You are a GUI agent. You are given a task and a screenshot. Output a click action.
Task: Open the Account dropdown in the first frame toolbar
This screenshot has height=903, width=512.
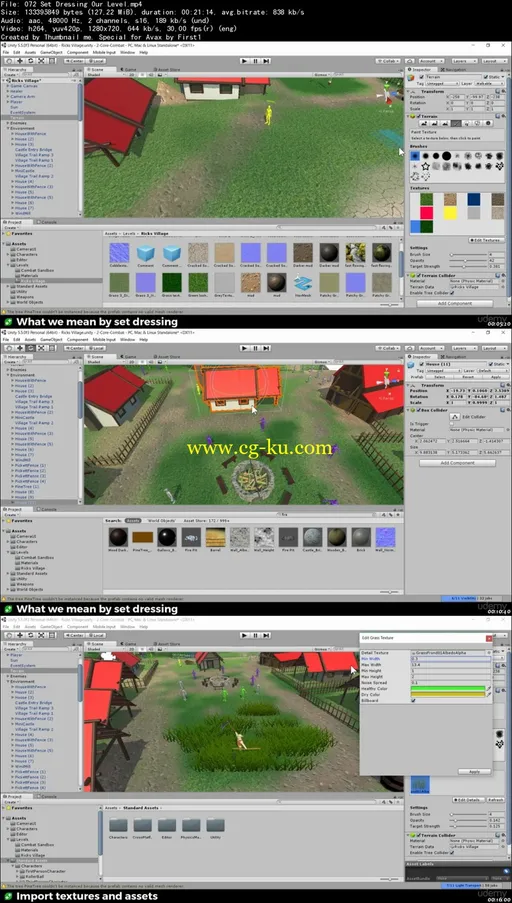click(x=431, y=60)
